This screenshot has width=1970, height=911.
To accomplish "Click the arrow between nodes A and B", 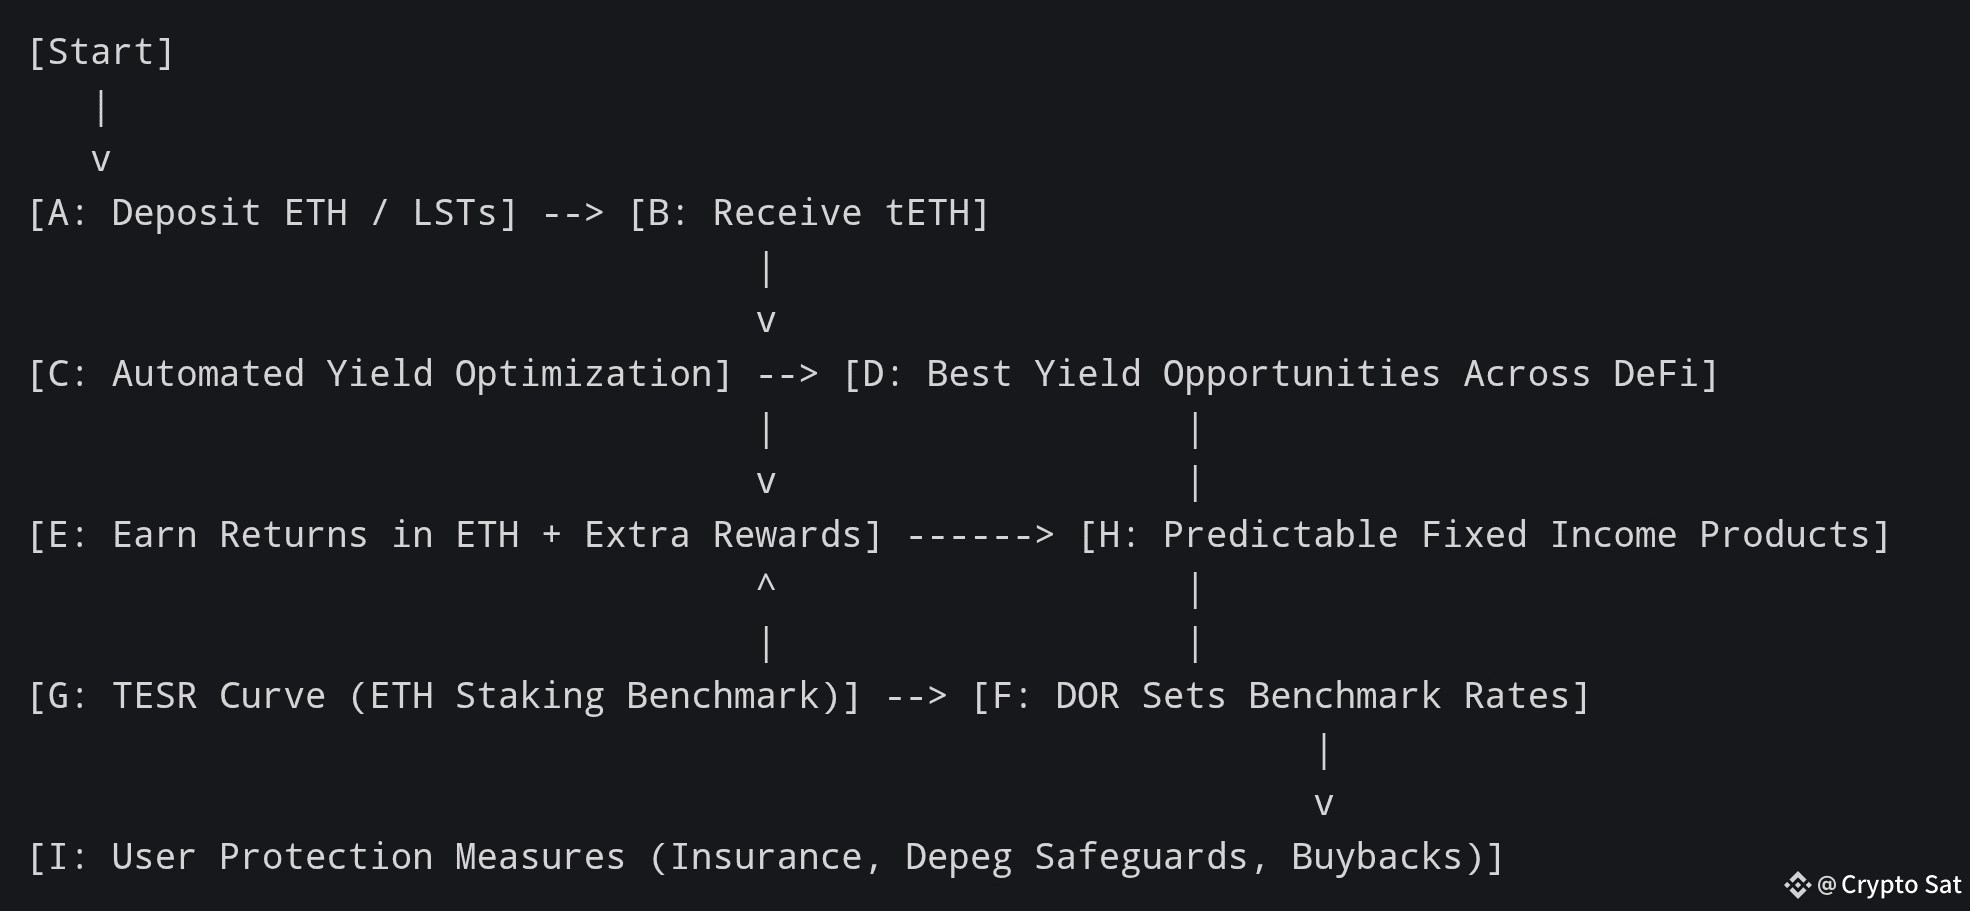I will click(573, 213).
